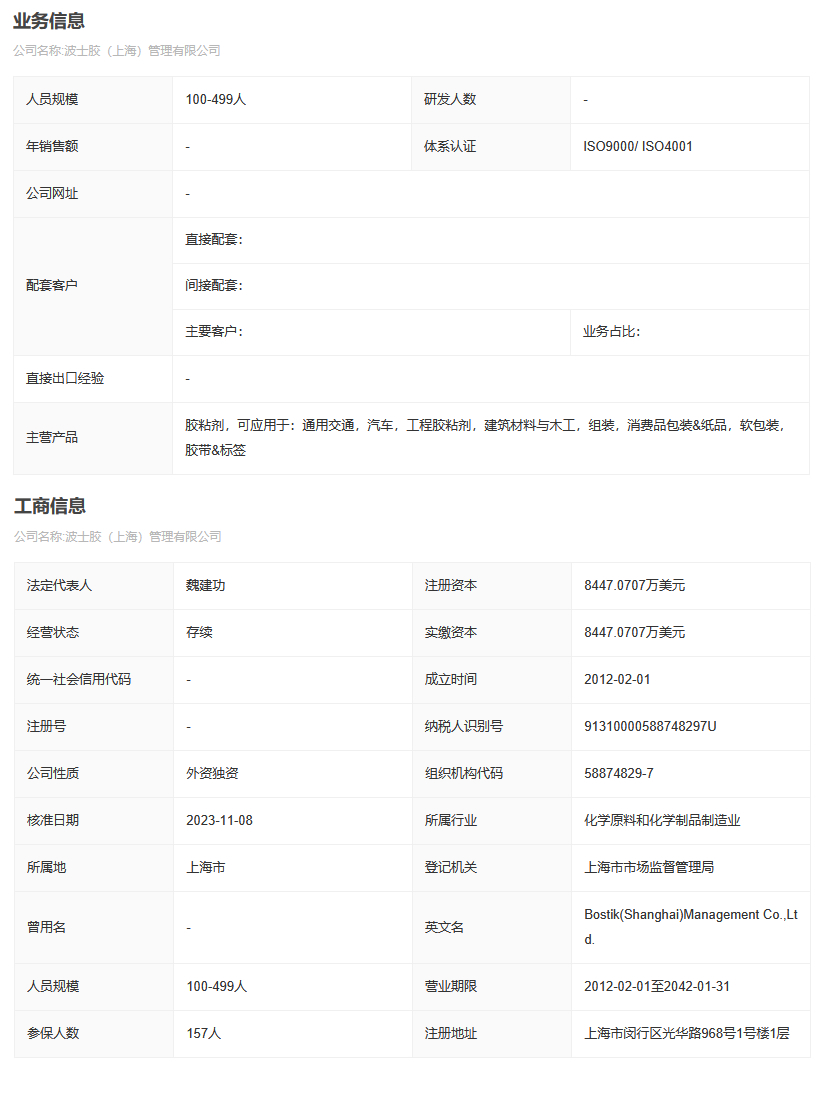Image resolution: width=826 pixels, height=1100 pixels.
Task: Click the business term '2012-02-01至2042-01-31'
Action: [x=657, y=987]
